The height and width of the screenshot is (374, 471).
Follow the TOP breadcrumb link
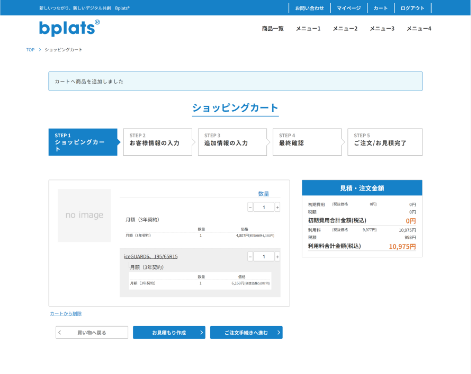point(30,50)
